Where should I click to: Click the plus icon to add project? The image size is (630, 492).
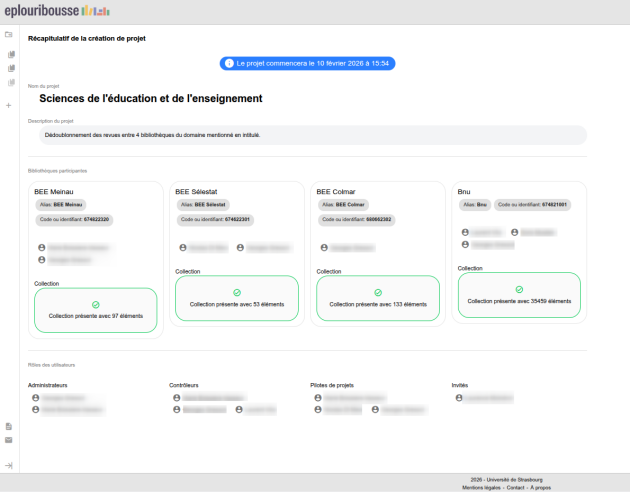pyautogui.click(x=9, y=105)
